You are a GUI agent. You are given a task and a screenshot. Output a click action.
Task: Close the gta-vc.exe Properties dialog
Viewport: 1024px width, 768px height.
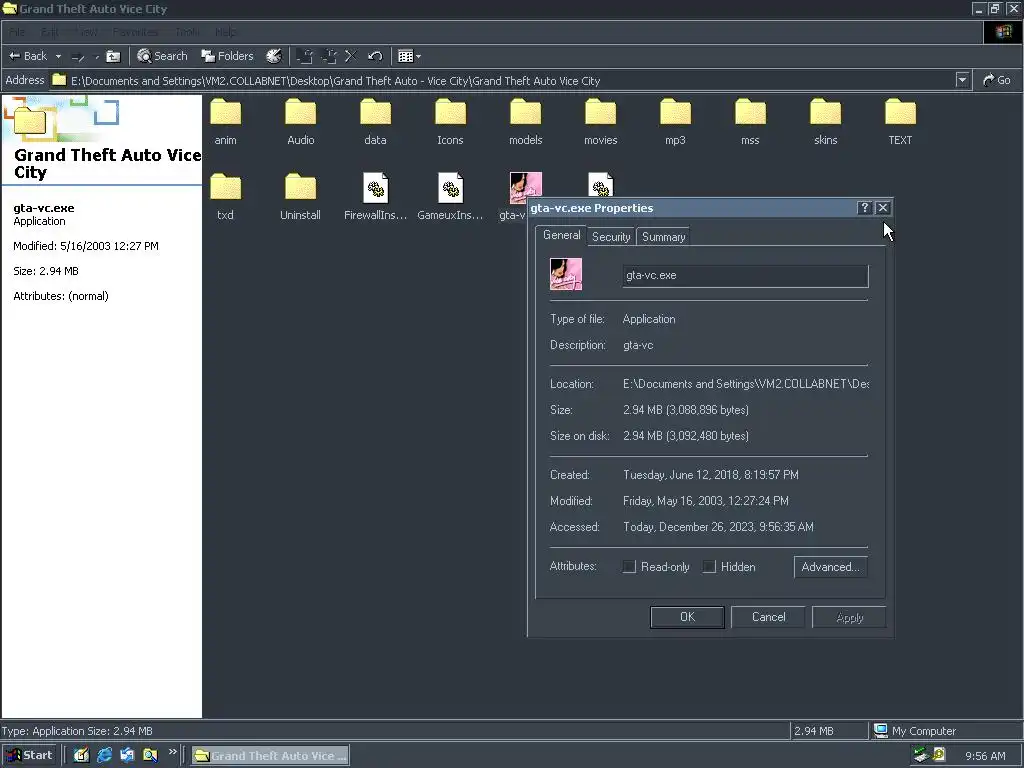click(x=882, y=208)
